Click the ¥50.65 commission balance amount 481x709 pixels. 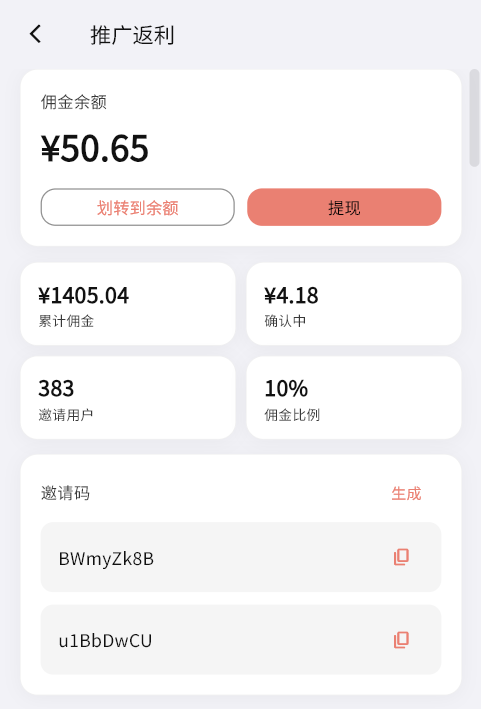tap(94, 148)
